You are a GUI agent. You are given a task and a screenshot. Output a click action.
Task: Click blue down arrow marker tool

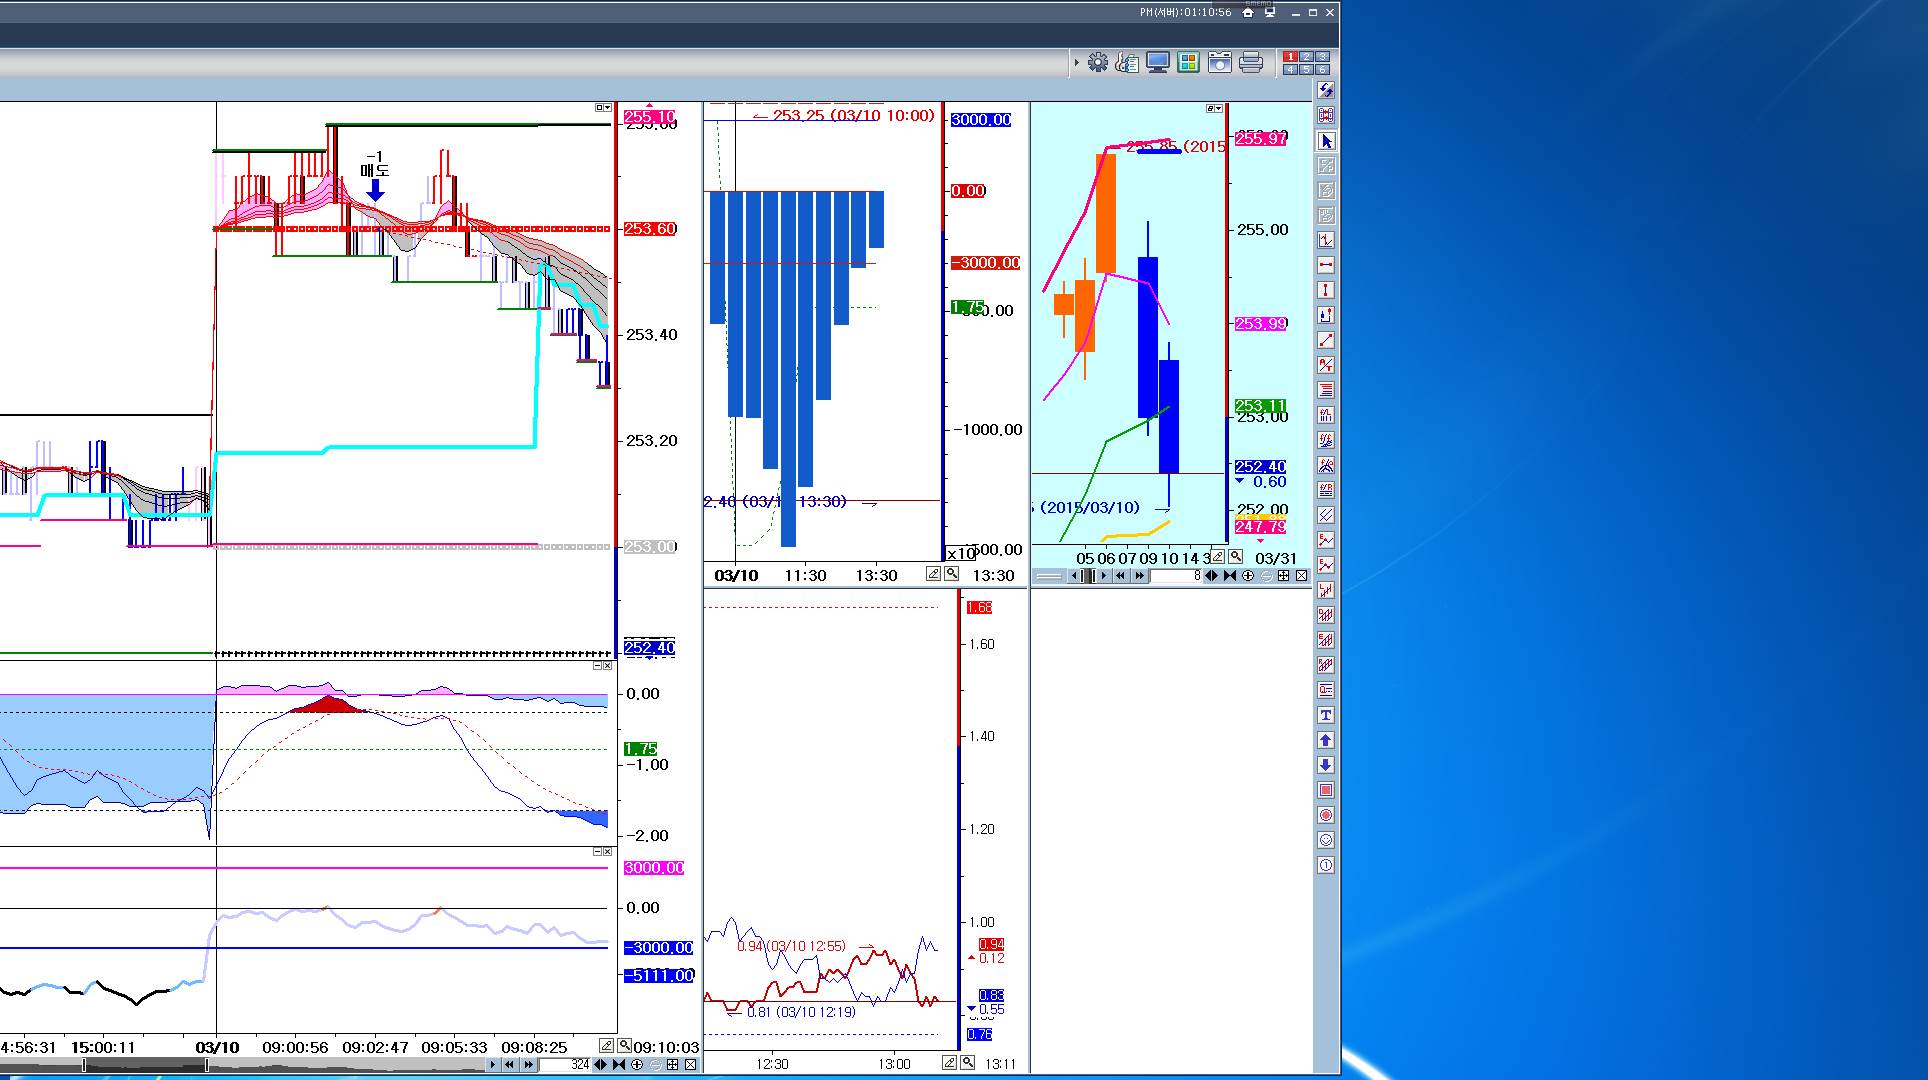[x=1326, y=765]
